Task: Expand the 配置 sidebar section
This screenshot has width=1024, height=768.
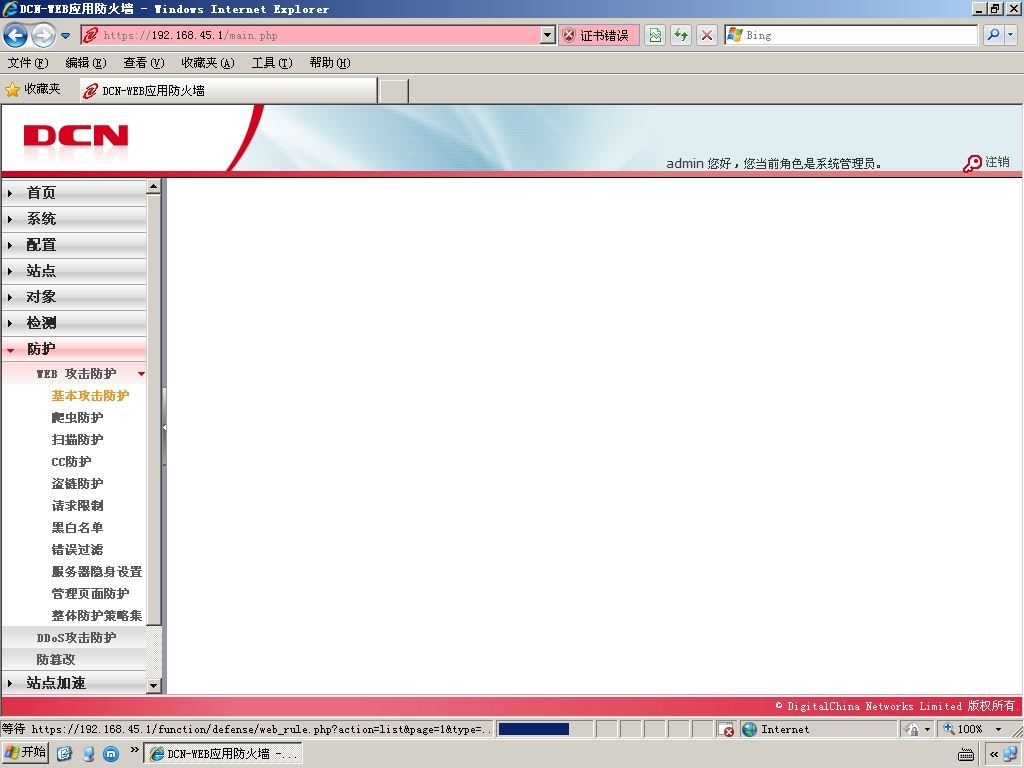Action: (74, 245)
